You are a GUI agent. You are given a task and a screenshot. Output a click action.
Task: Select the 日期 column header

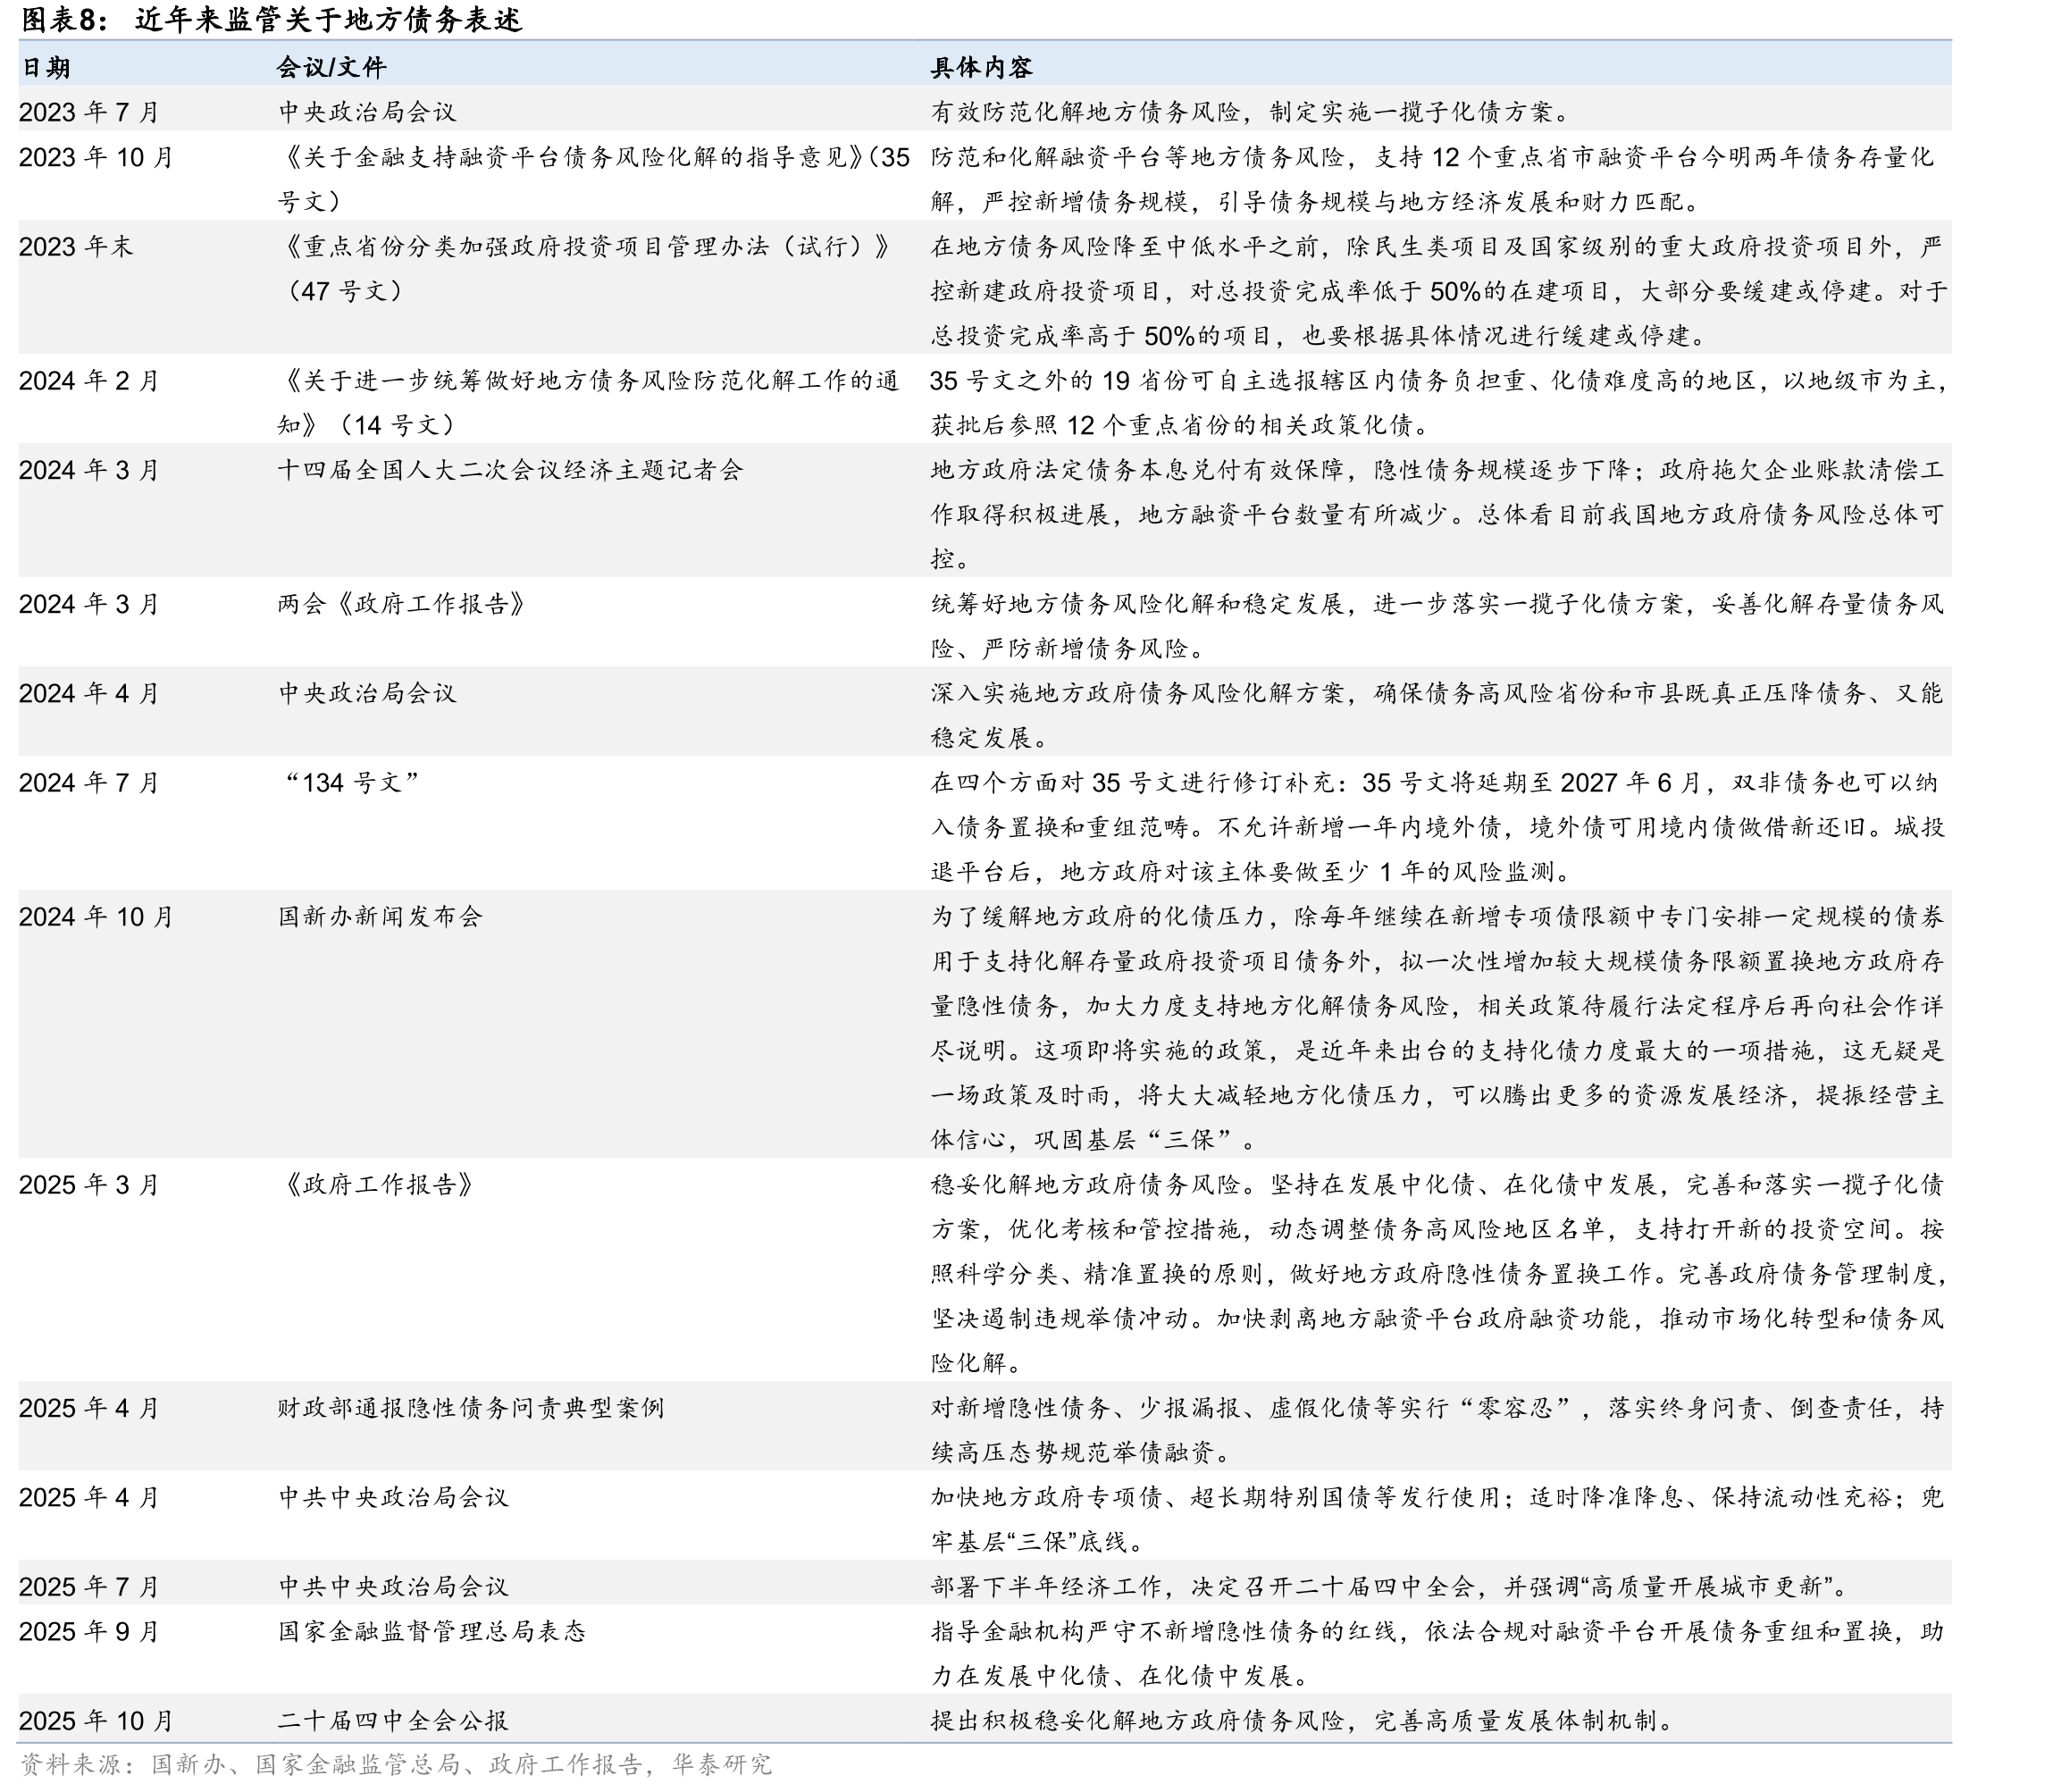tap(46, 67)
